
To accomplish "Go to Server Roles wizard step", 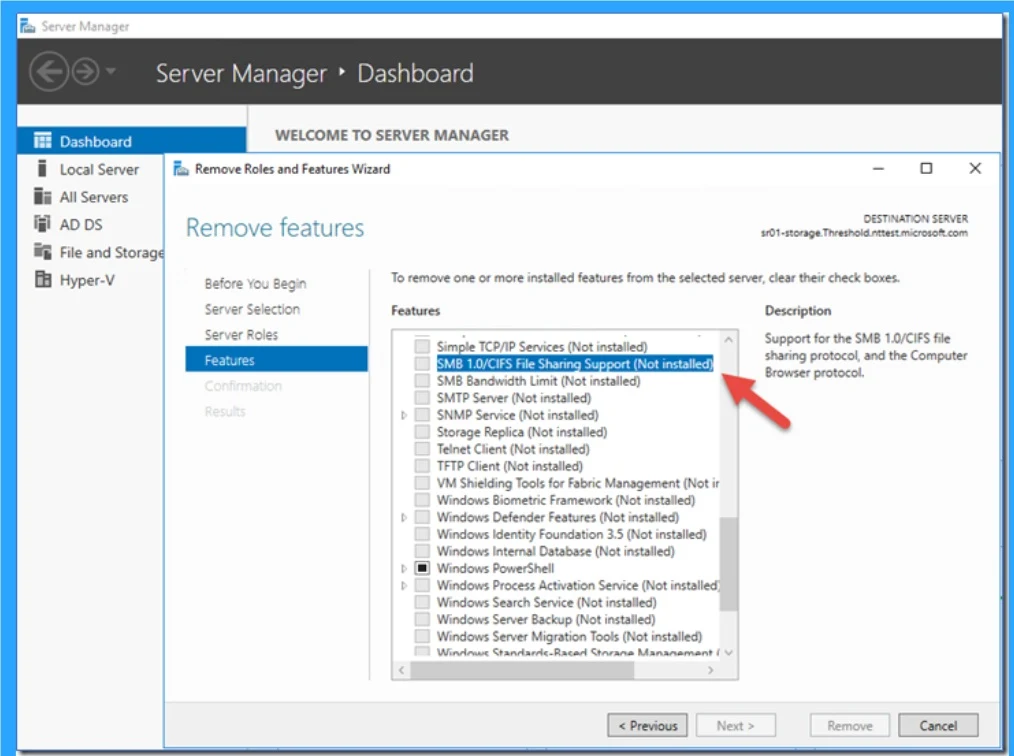I will 241,335.
